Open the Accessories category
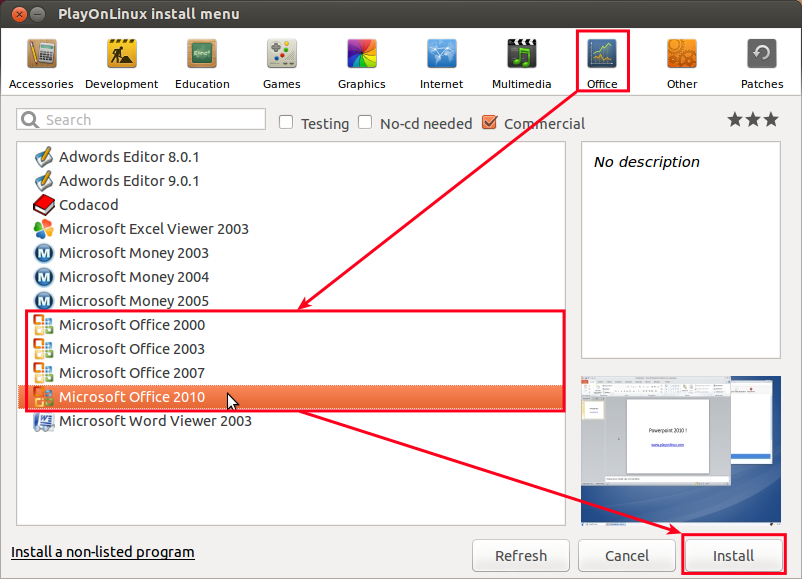 click(x=40, y=55)
